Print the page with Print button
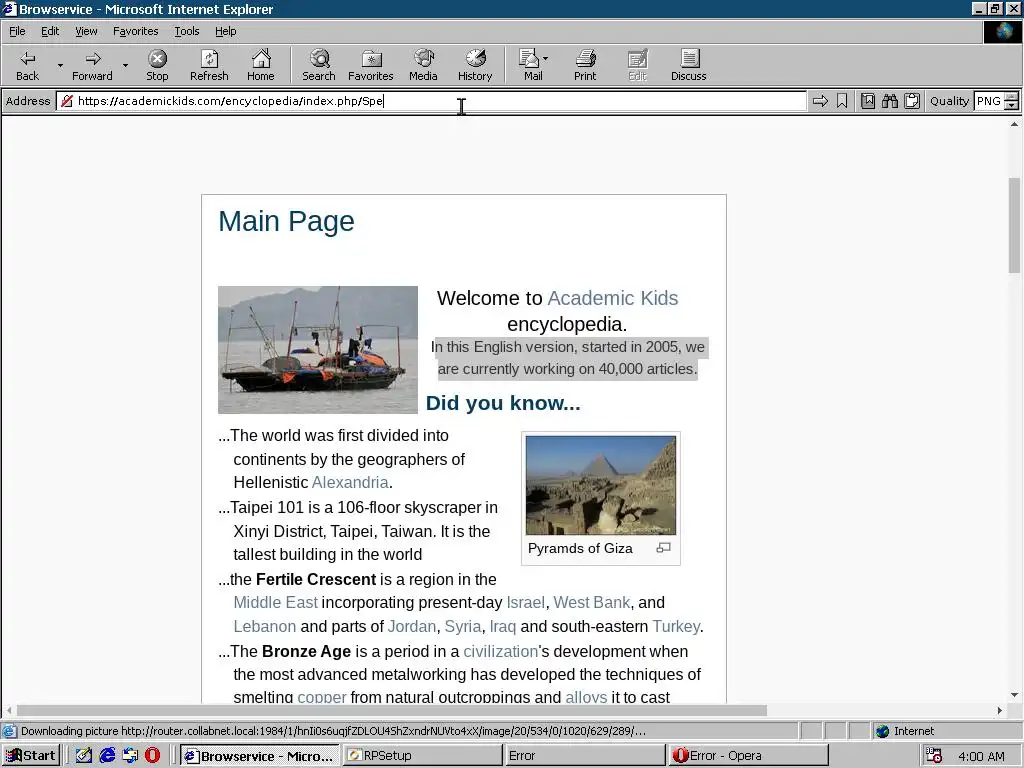Image resolution: width=1024 pixels, height=768 pixels. point(585,65)
